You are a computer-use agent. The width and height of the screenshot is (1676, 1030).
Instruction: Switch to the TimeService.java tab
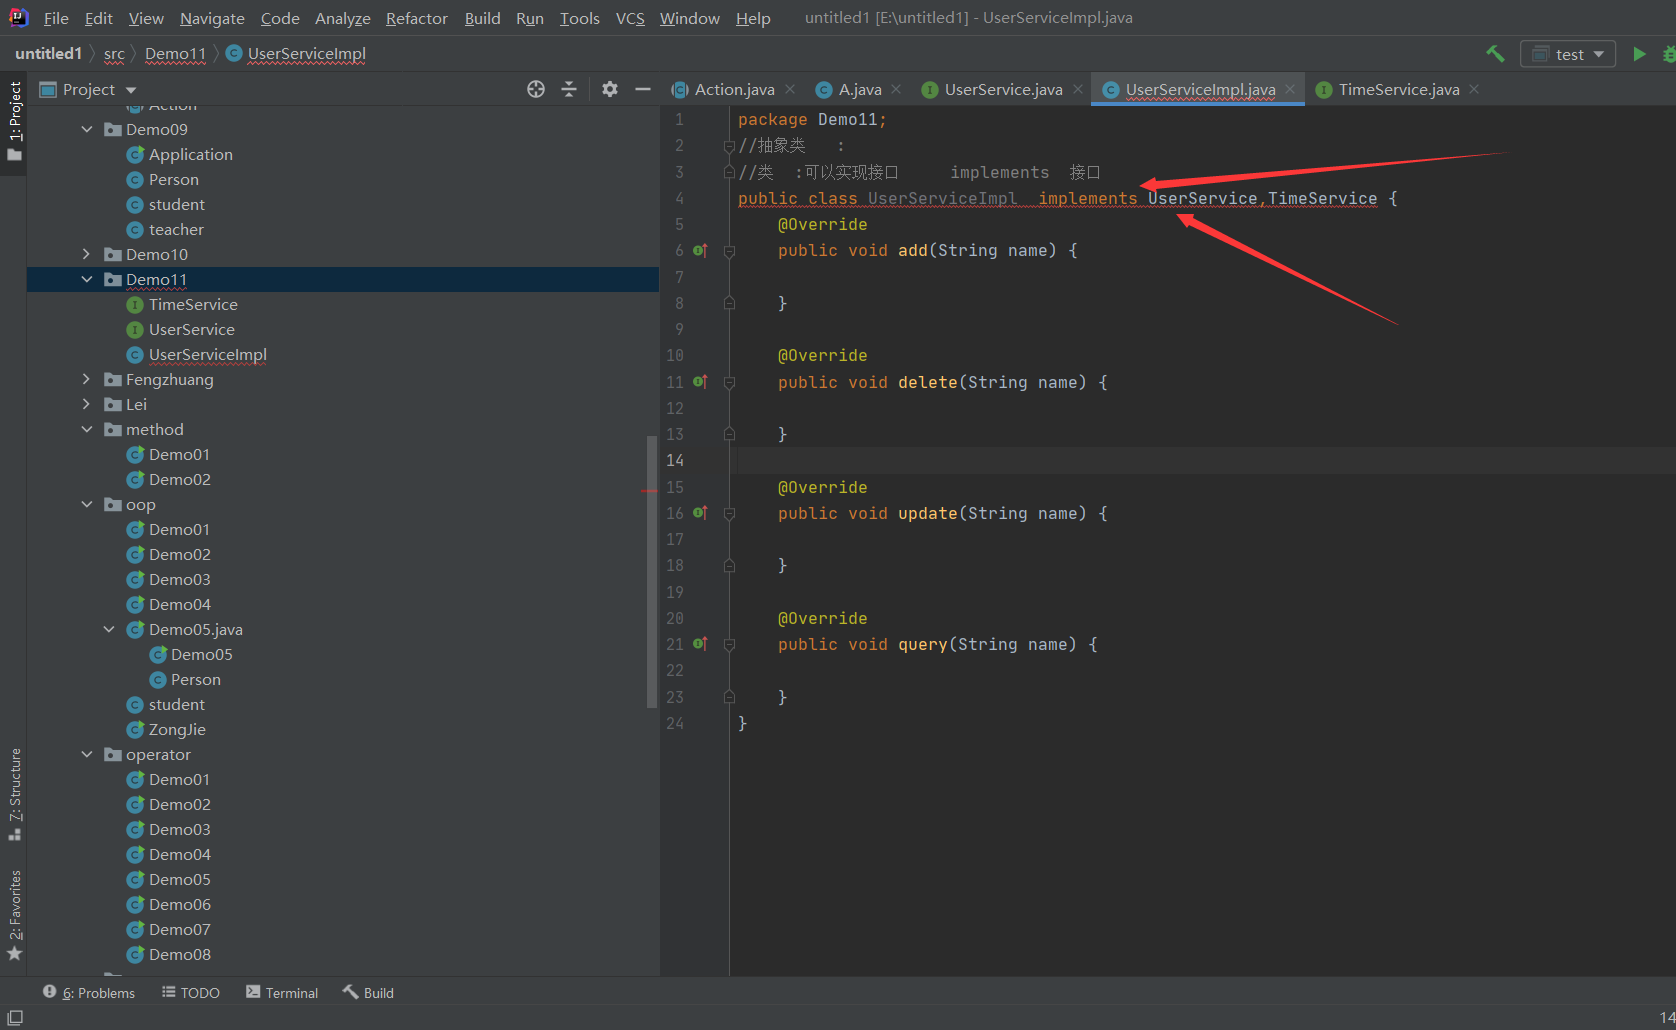tap(1398, 89)
